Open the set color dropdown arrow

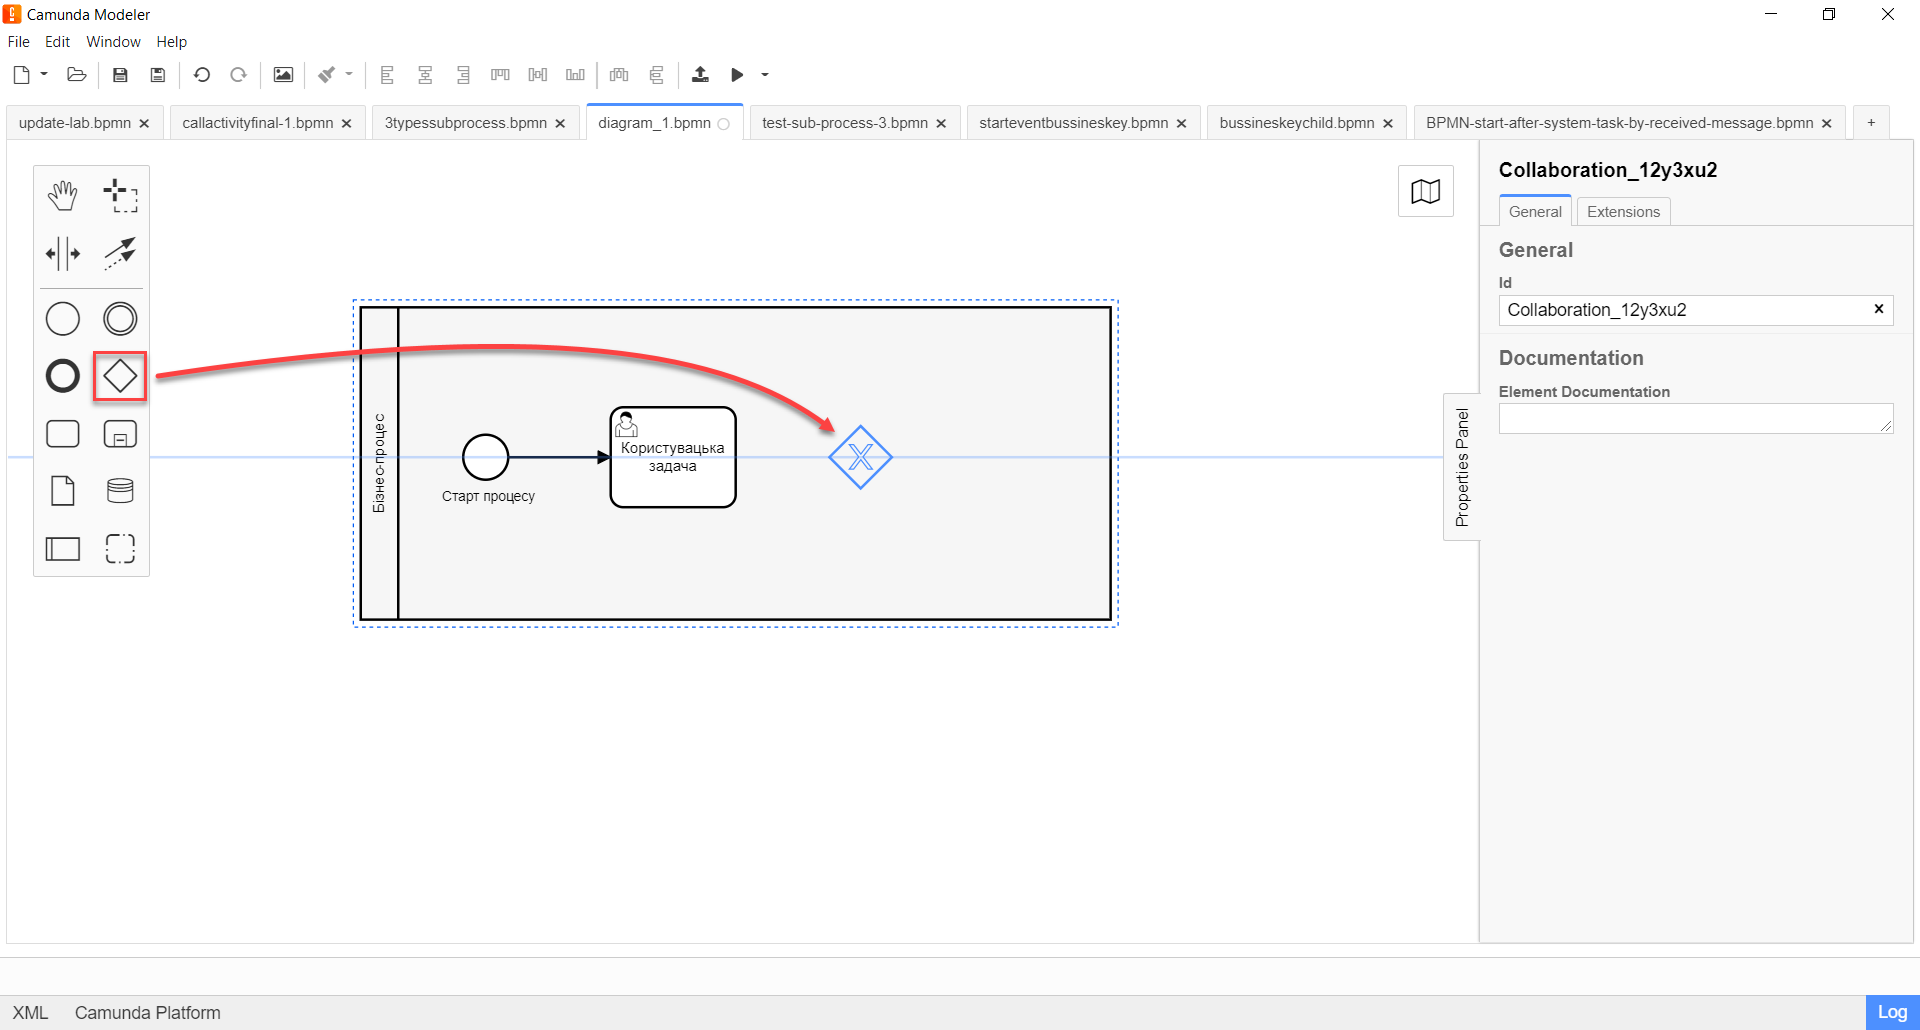coord(349,75)
